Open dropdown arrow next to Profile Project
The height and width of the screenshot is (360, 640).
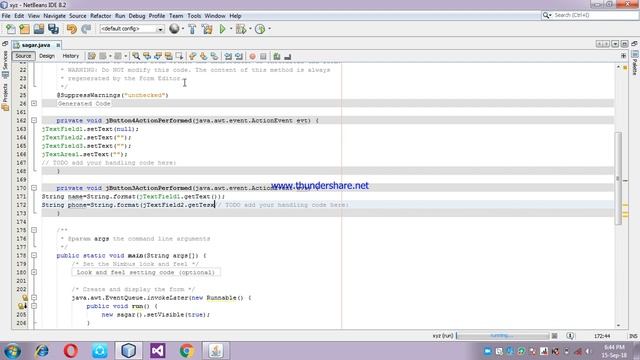(269, 29)
